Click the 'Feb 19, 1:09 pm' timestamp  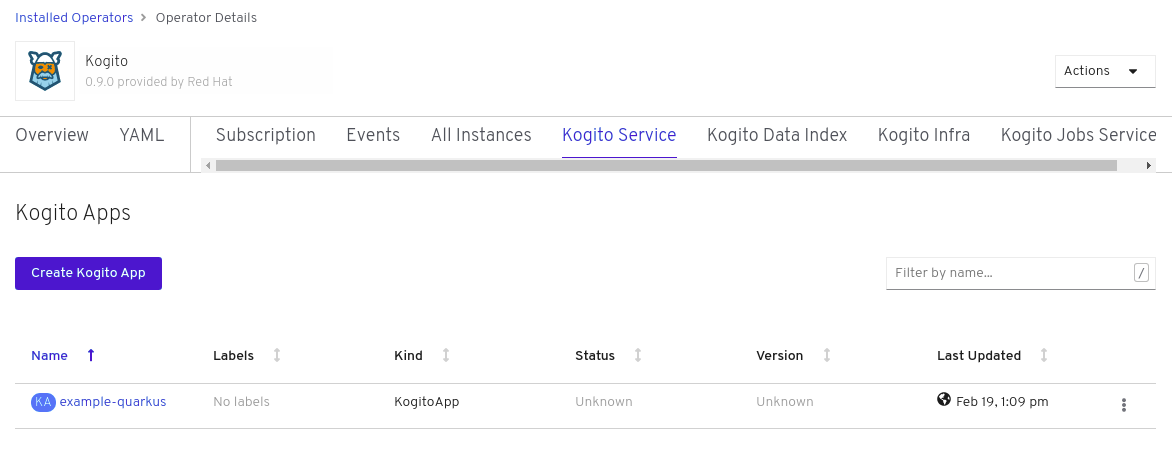tap(1002, 402)
